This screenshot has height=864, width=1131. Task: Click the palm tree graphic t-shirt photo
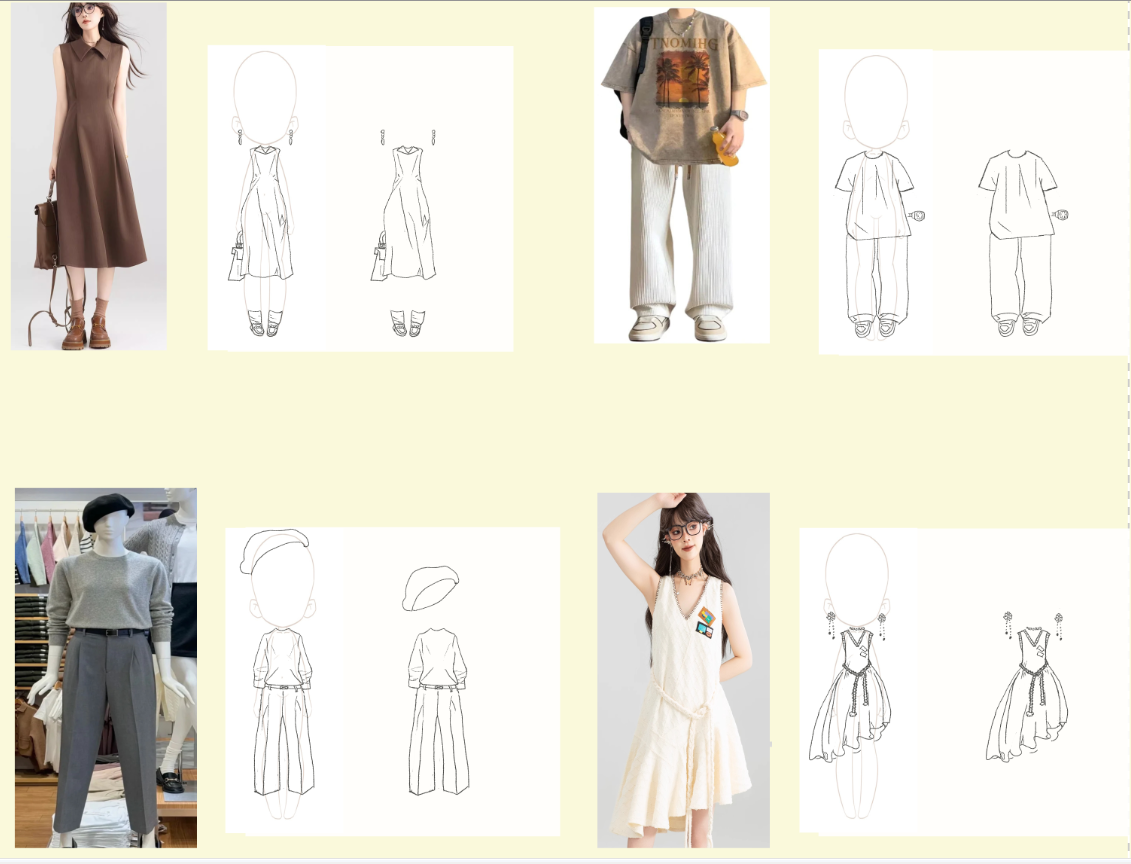click(x=681, y=176)
